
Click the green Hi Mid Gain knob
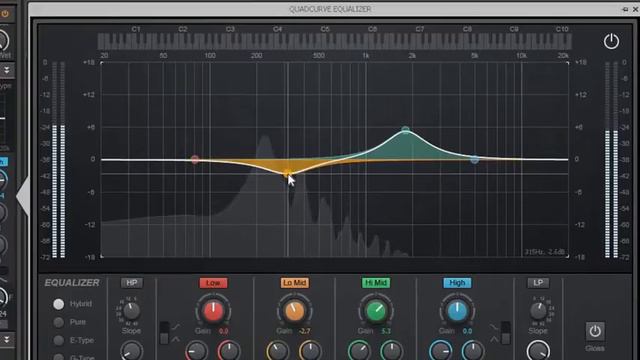point(376,311)
